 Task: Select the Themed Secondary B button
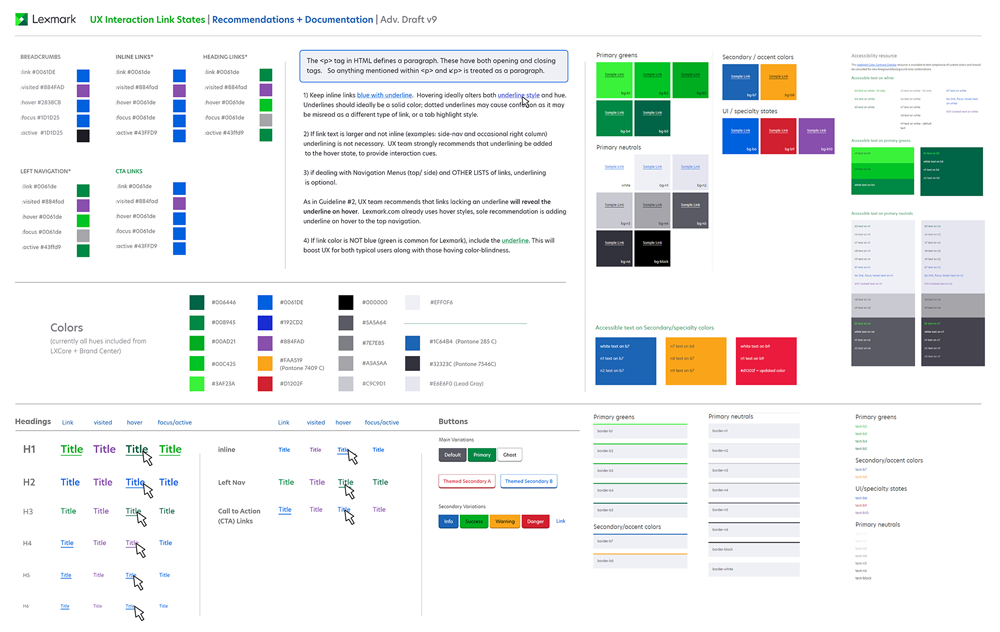point(528,481)
